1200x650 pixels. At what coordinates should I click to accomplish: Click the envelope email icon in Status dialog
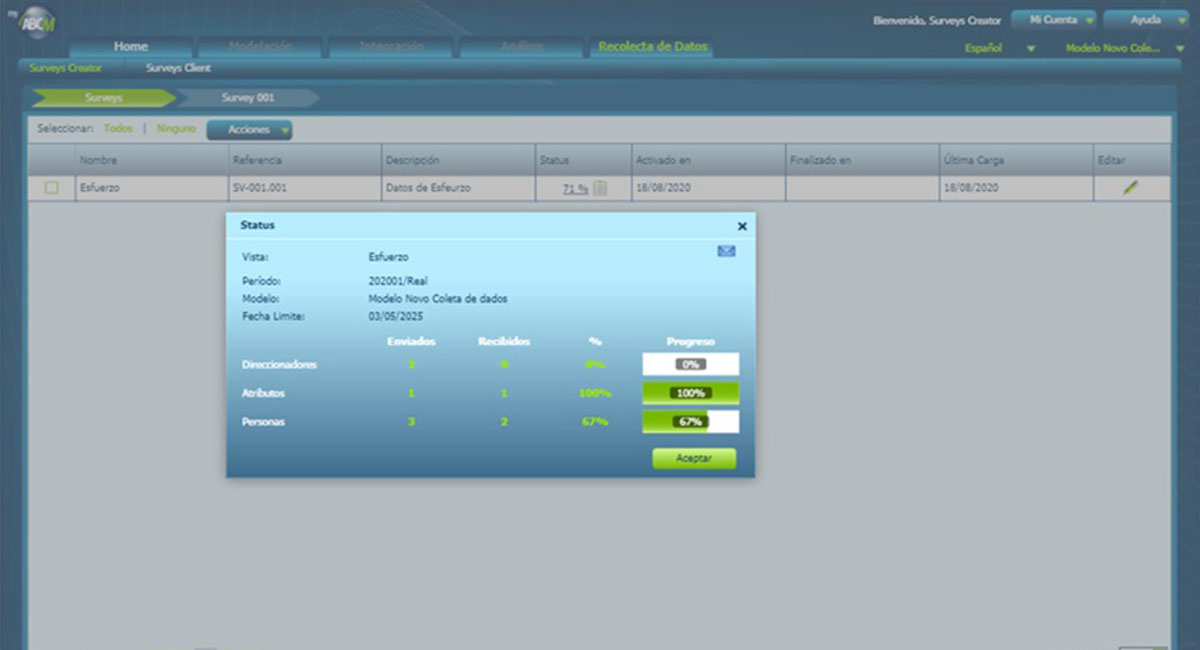tap(726, 251)
